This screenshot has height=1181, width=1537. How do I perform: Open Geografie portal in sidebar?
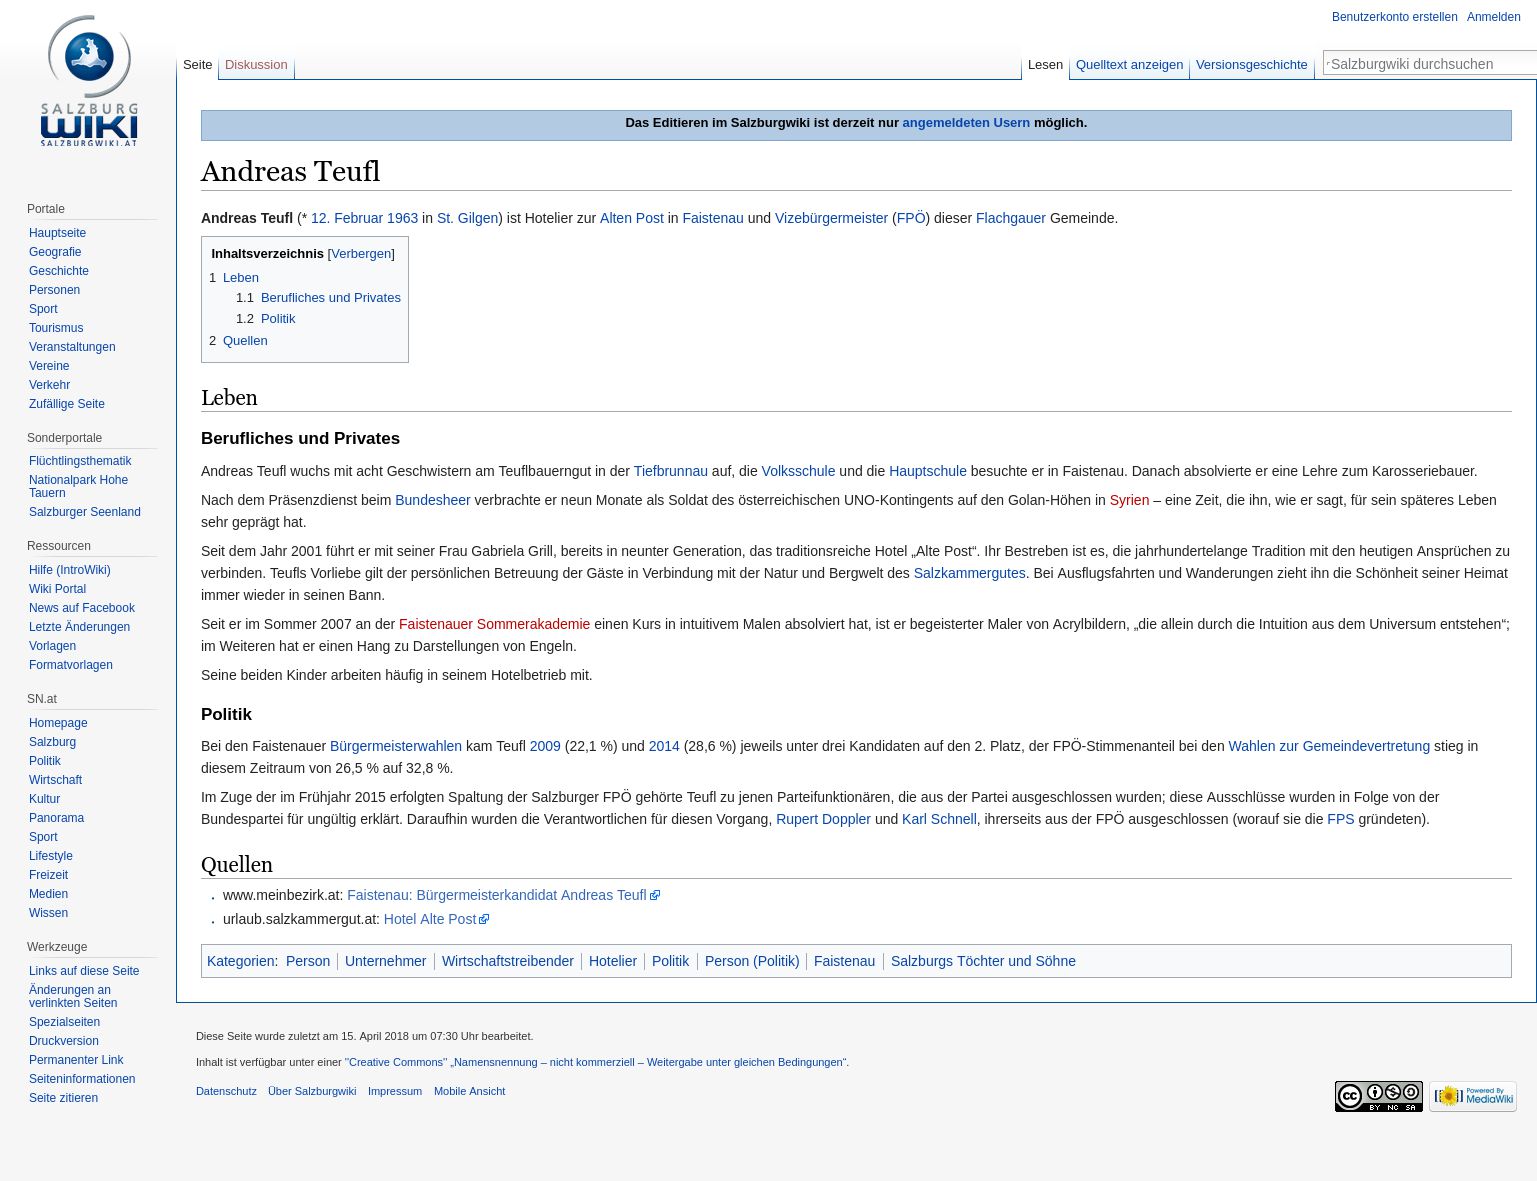(x=55, y=252)
